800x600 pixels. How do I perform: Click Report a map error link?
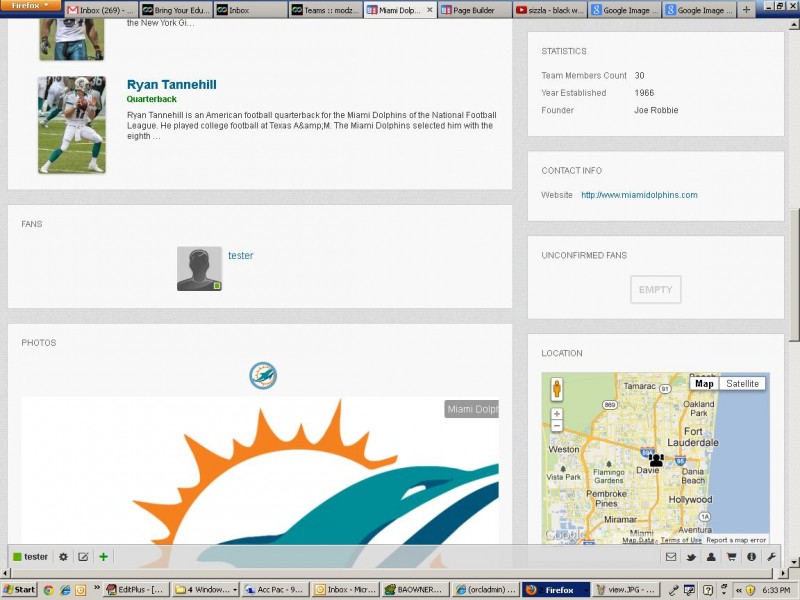pos(736,540)
